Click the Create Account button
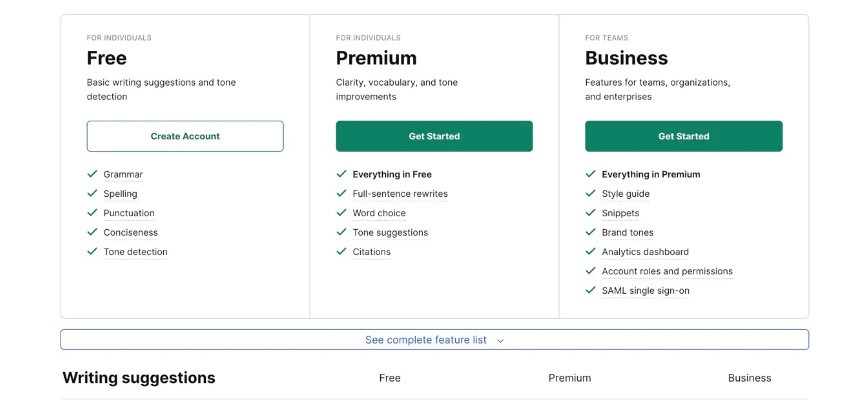The image size is (862, 411). (x=185, y=136)
